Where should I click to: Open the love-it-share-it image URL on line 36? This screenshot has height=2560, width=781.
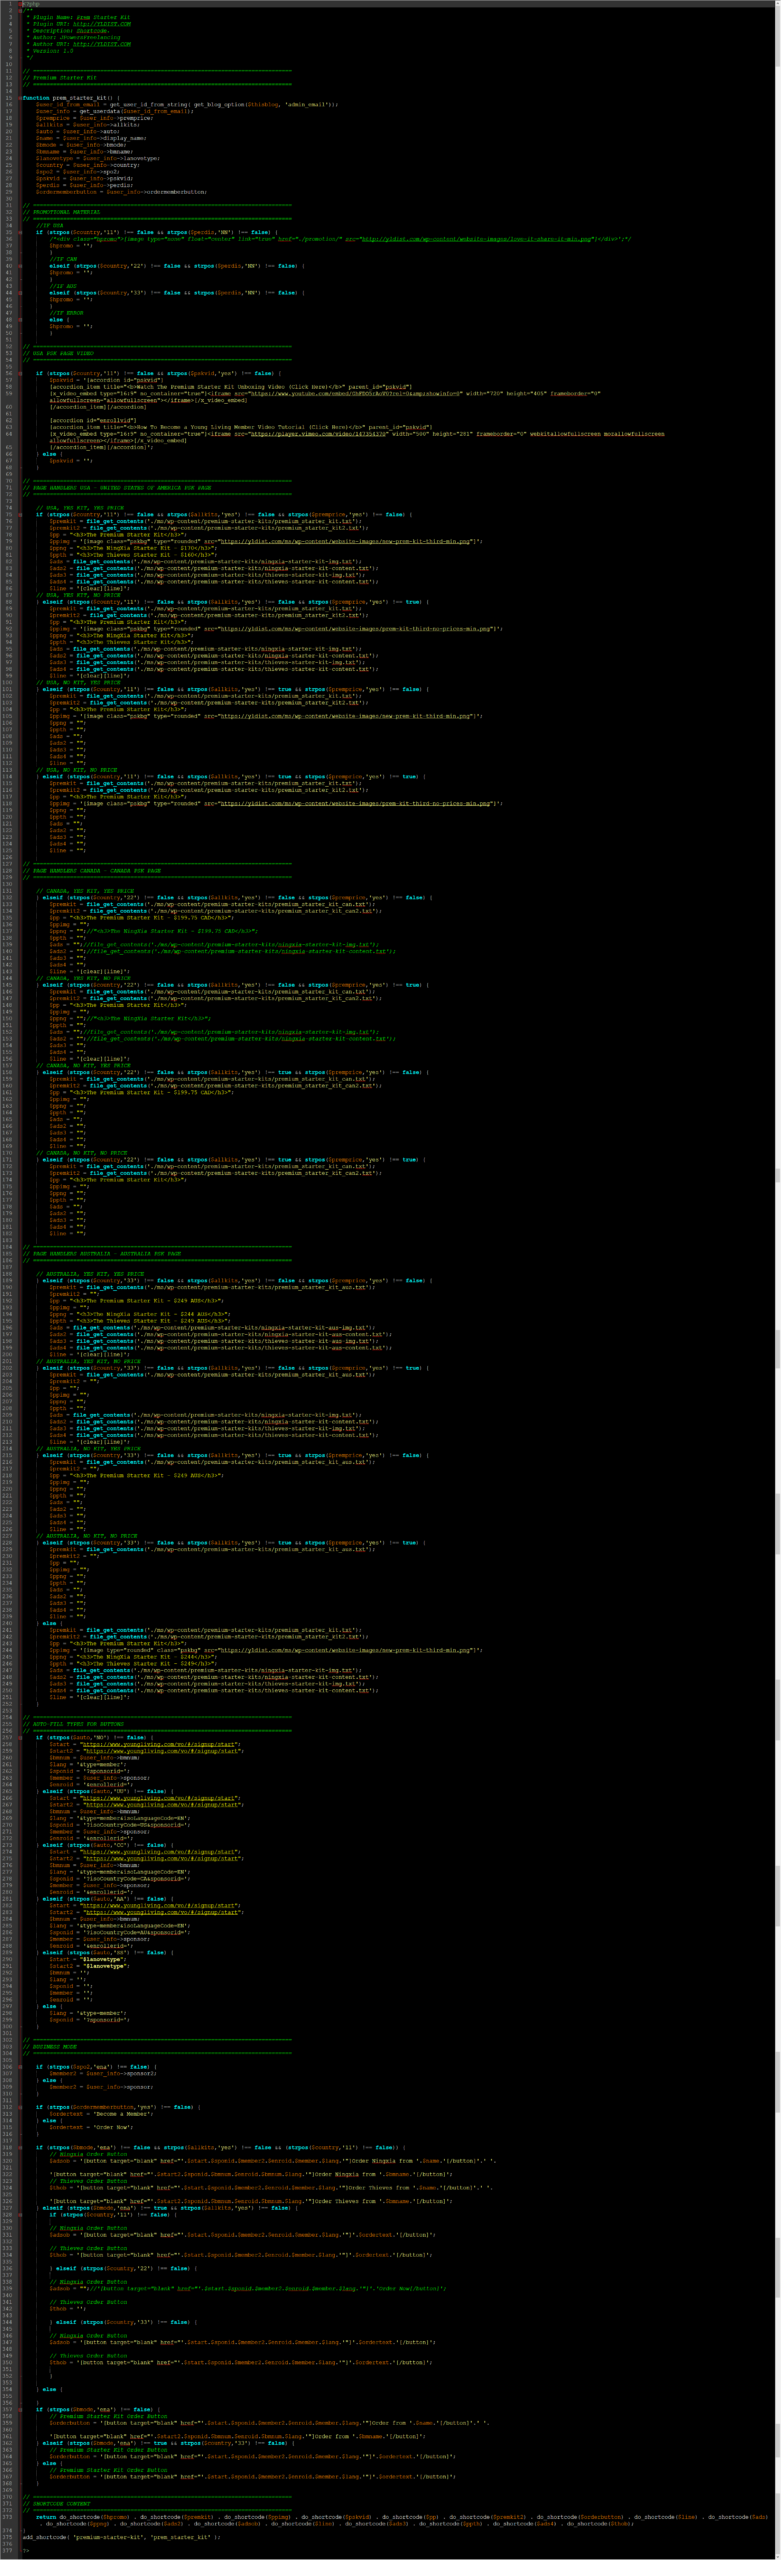point(476,239)
